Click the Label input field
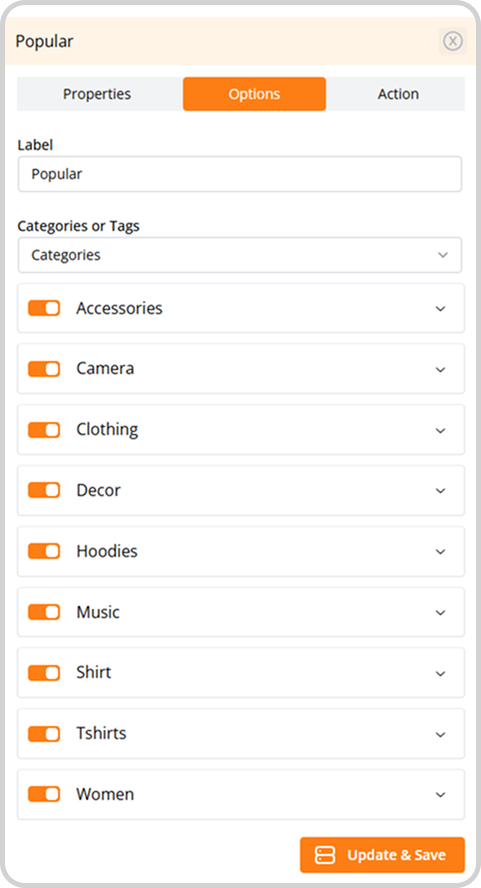The image size is (481, 888). coord(240,174)
